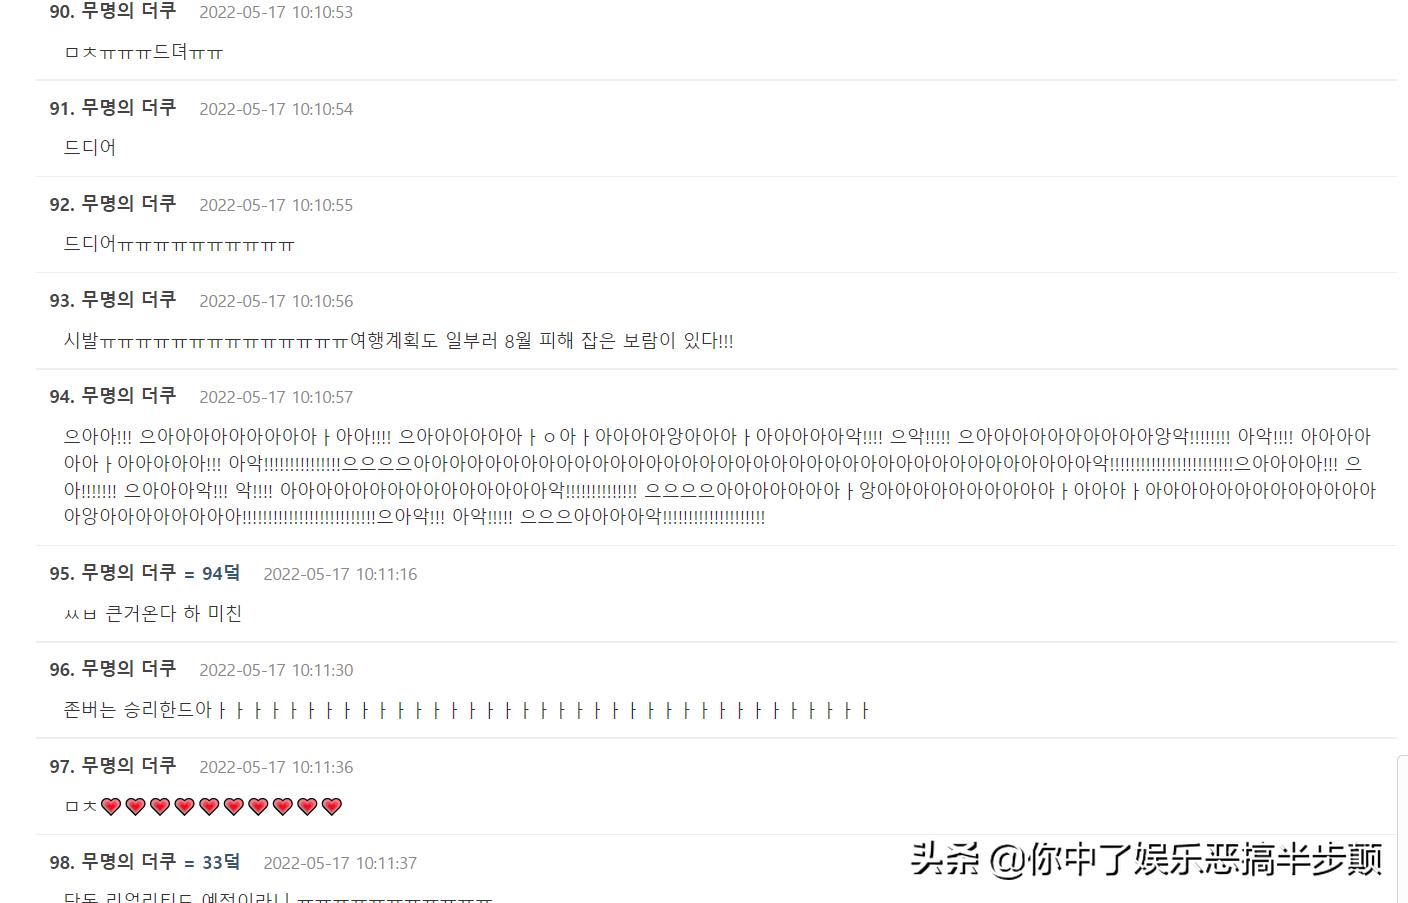Click the "드디어" text in comment 91

pos(90,147)
